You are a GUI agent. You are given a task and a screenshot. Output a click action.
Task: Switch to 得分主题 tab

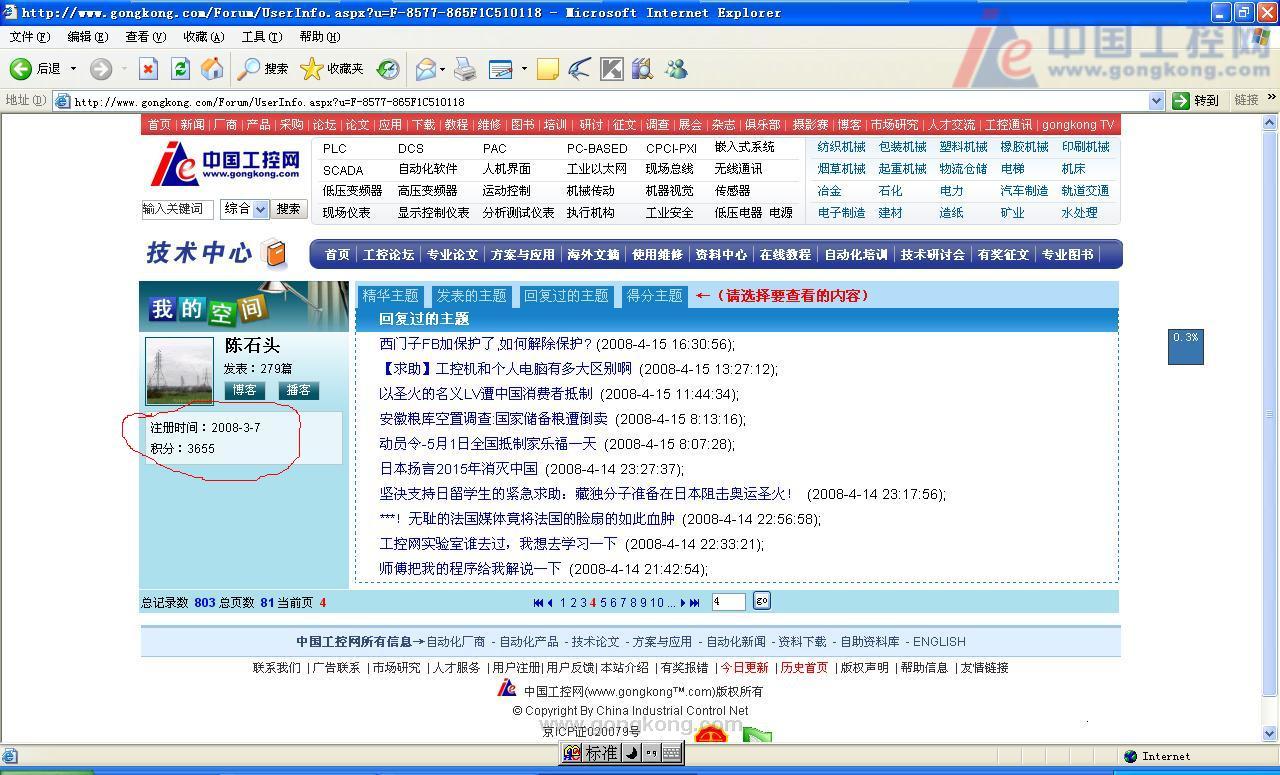[x=654, y=295]
